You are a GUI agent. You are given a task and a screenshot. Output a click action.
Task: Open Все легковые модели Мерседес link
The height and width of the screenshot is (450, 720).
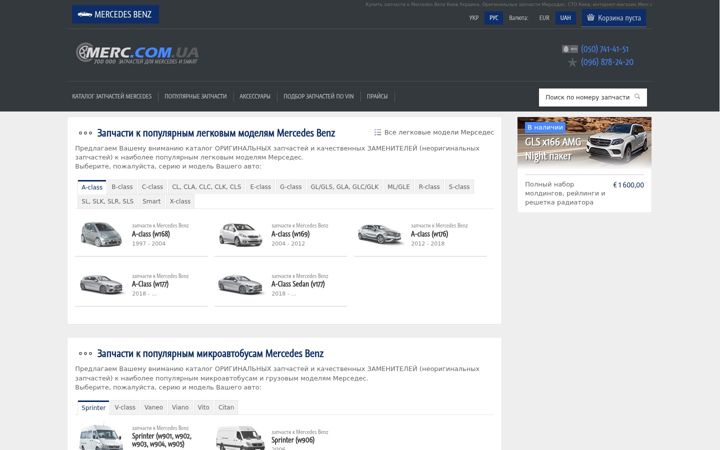pos(439,132)
